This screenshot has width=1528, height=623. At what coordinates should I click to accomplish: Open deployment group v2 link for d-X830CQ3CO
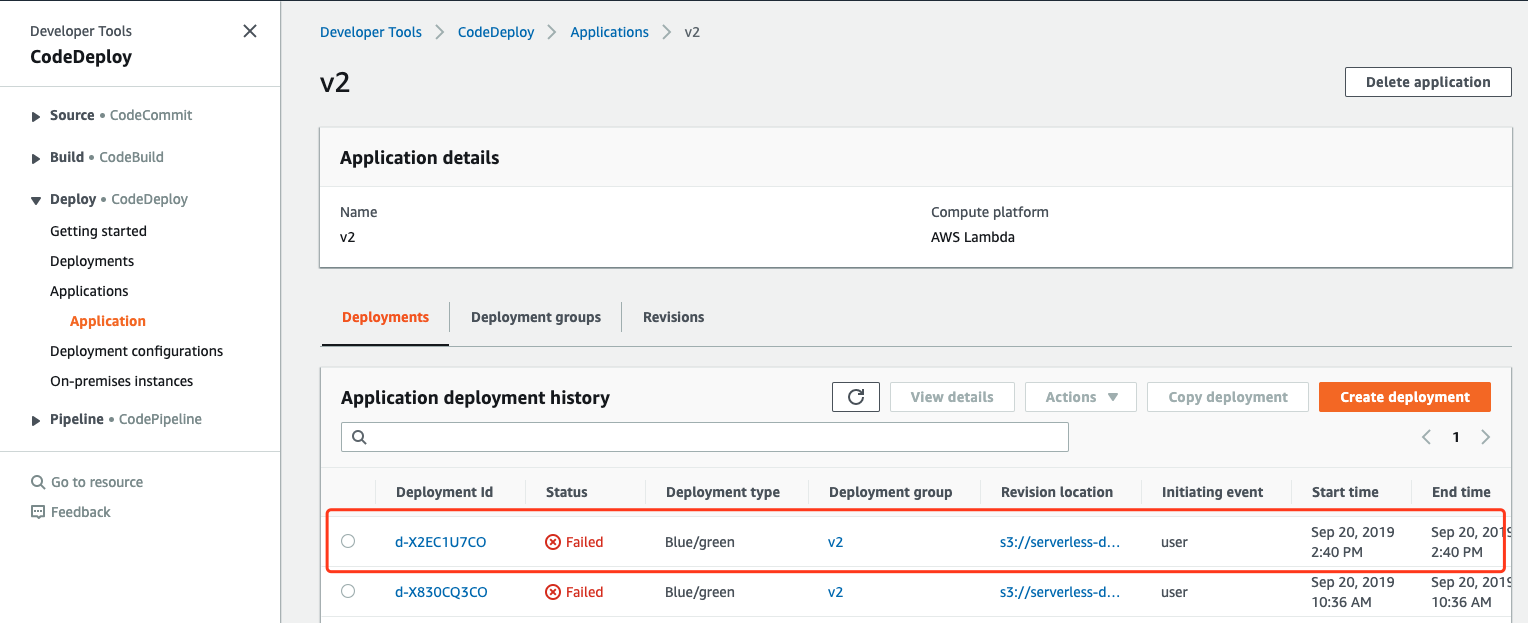point(835,592)
